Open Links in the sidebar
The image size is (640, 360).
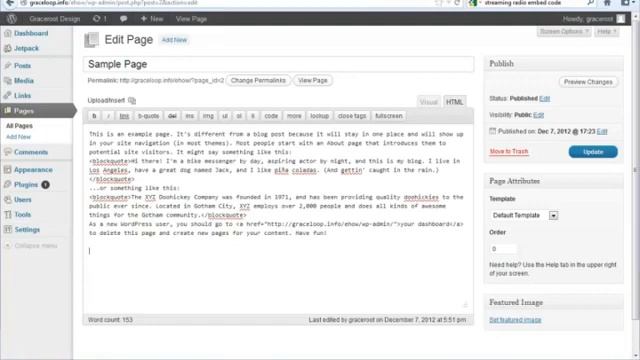(22, 96)
